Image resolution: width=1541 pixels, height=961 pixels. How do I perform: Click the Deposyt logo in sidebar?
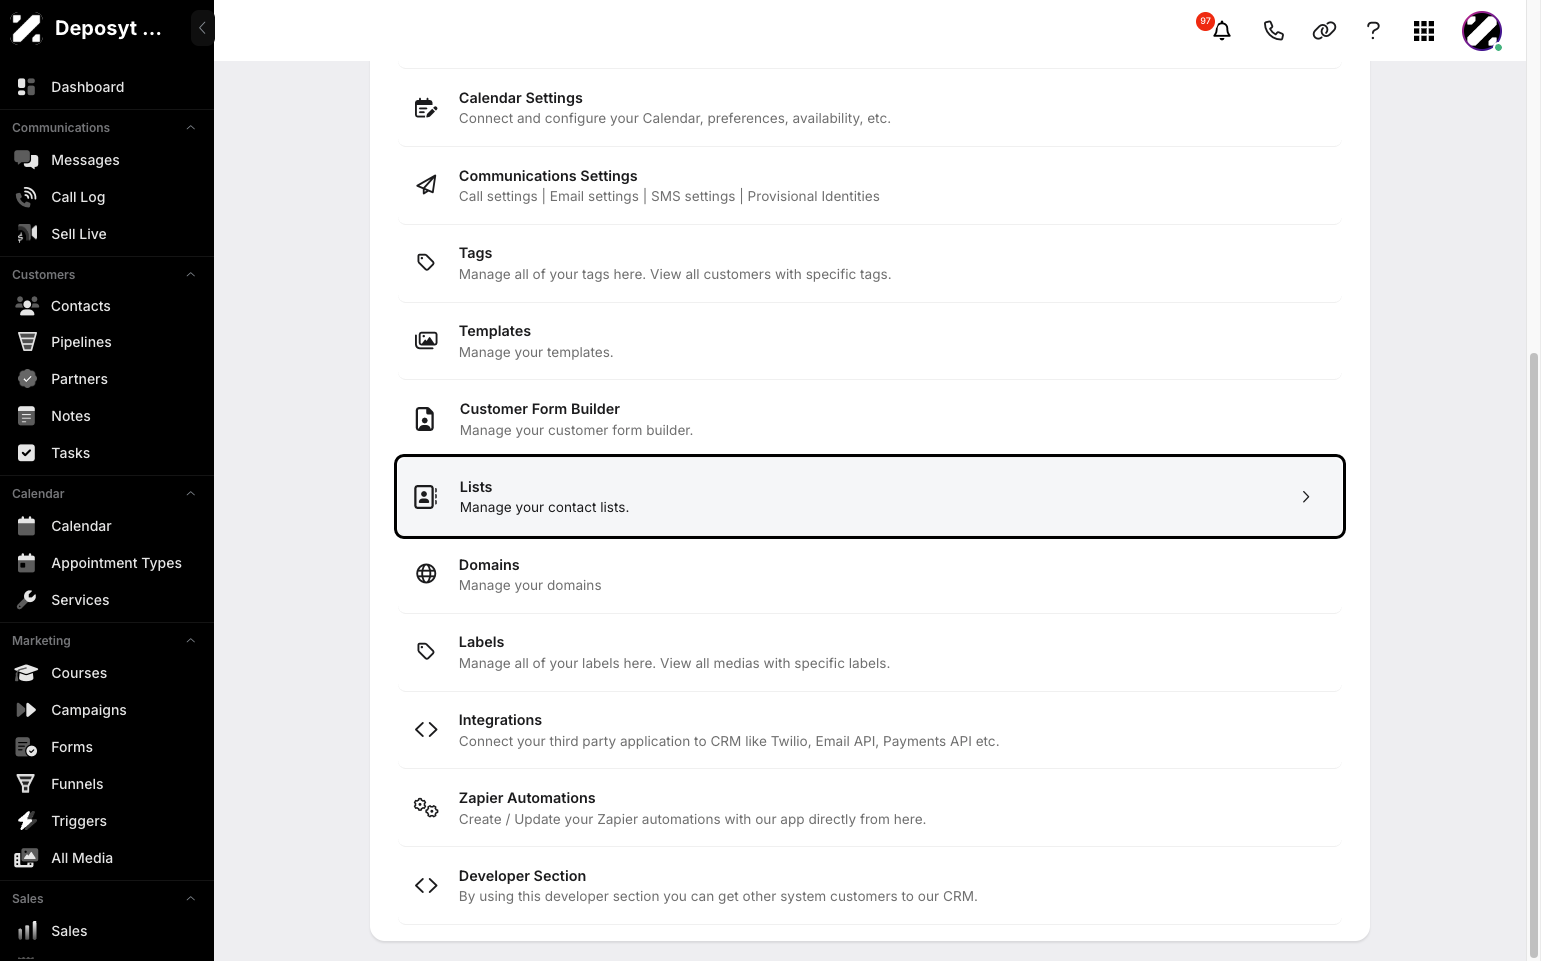[x=27, y=28]
